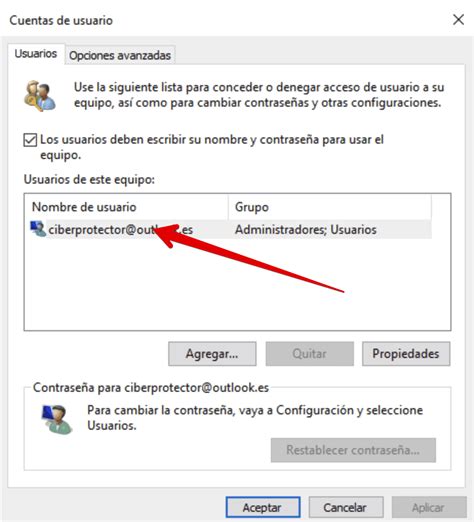Image resolution: width=474 pixels, height=522 pixels.
Task: Click the checkbox label text about contraseña
Action: click(212, 147)
